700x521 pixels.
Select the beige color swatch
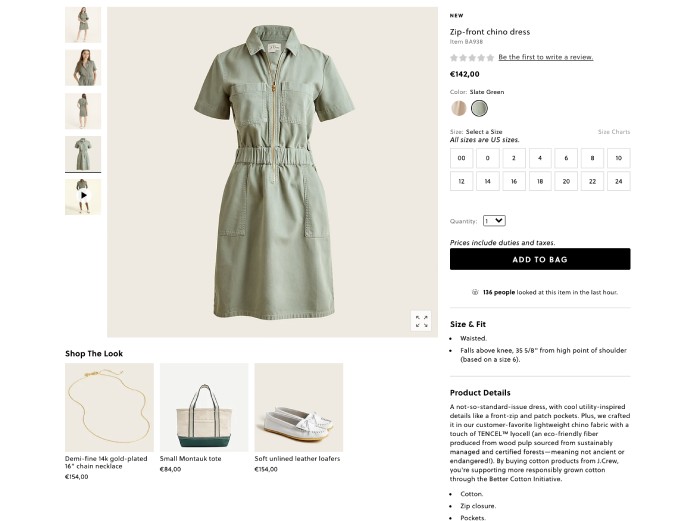click(x=458, y=108)
